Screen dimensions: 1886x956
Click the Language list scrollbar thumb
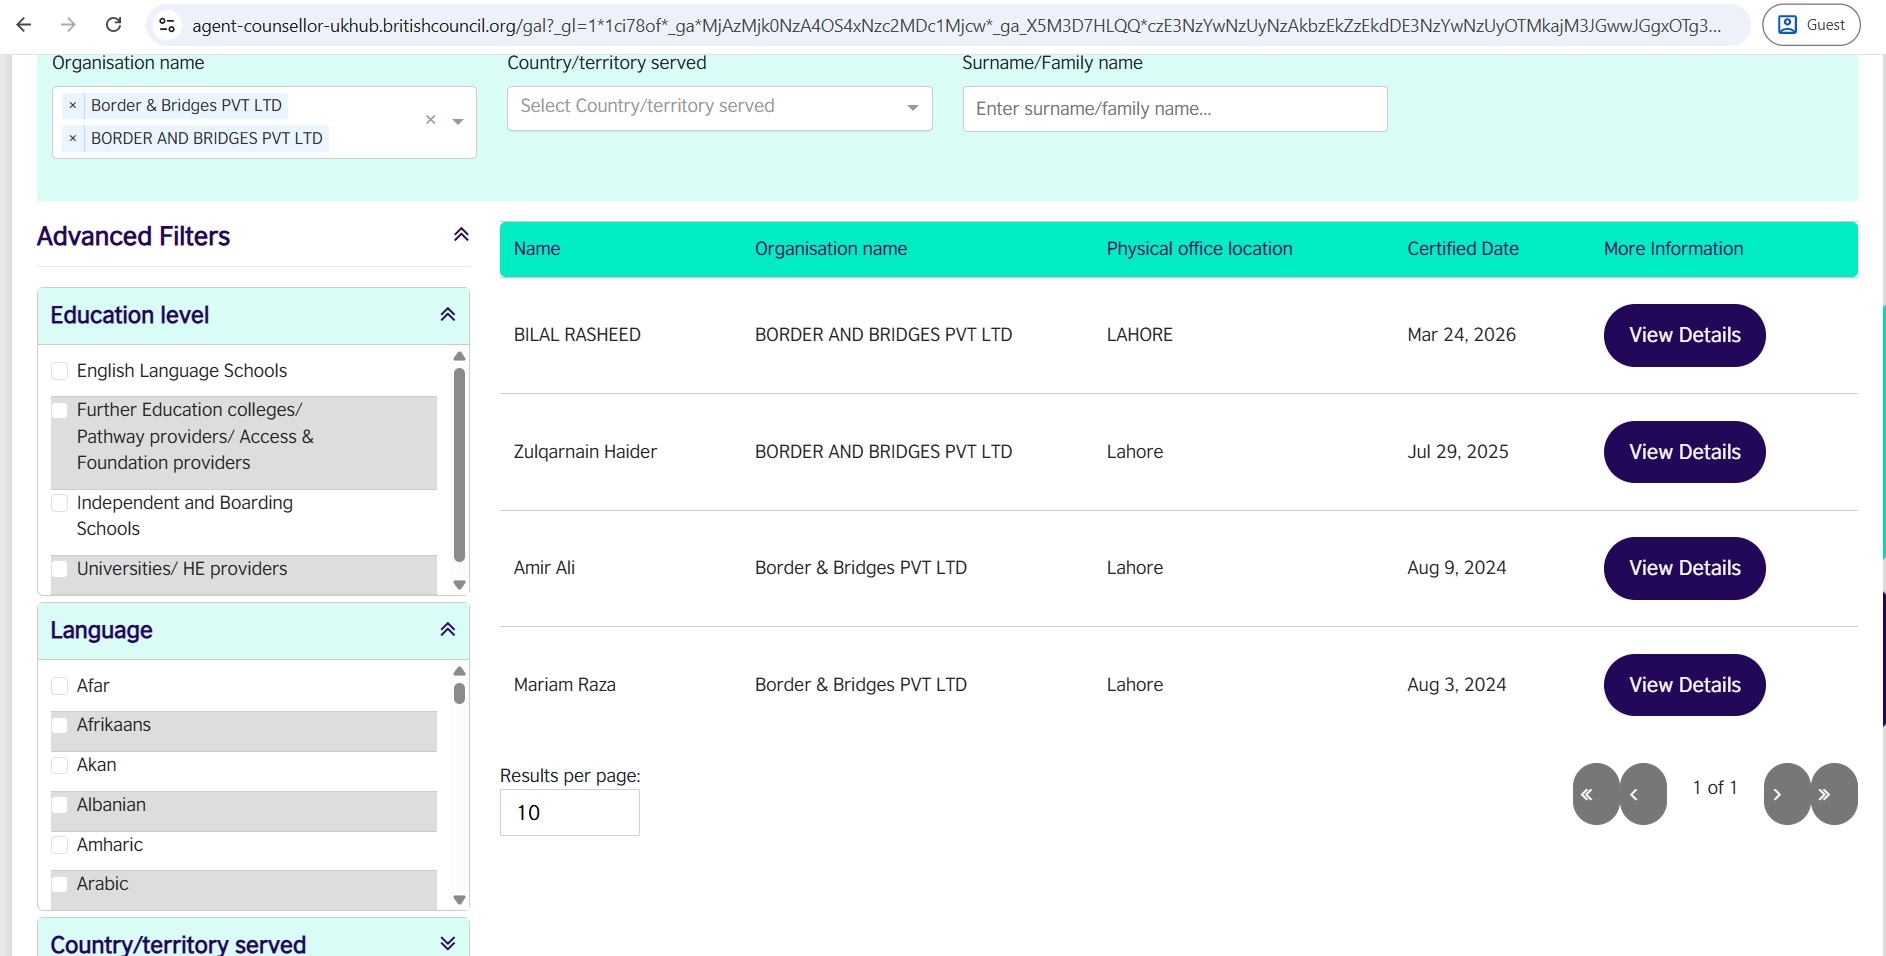point(460,693)
